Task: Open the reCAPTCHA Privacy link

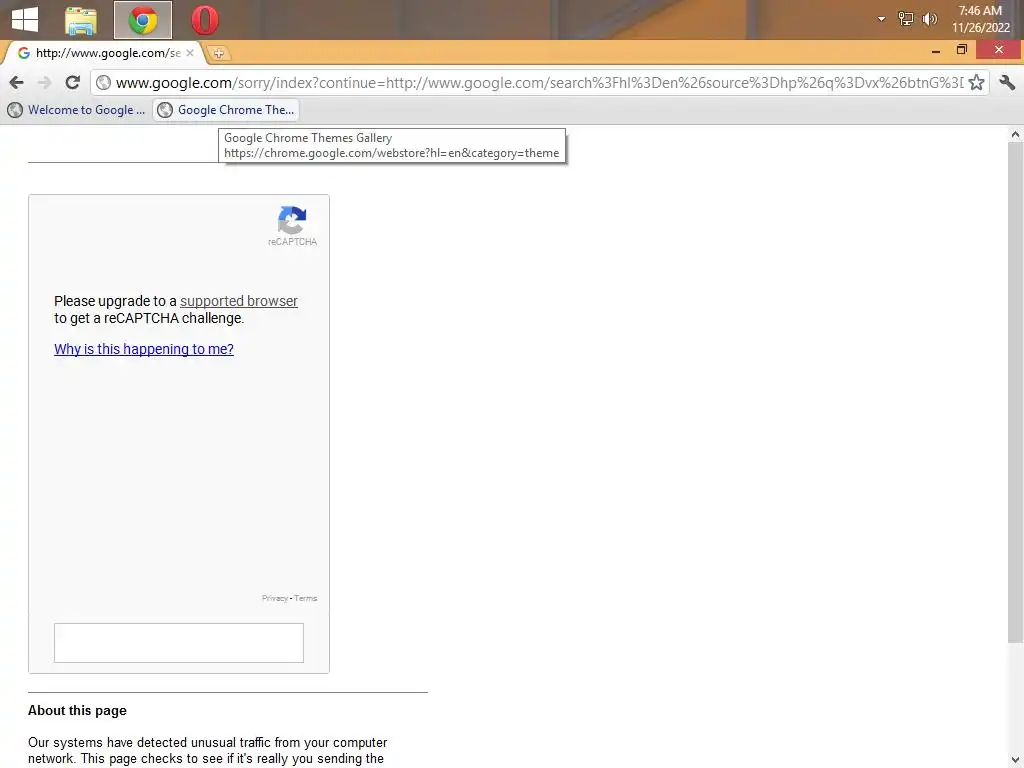Action: point(274,598)
